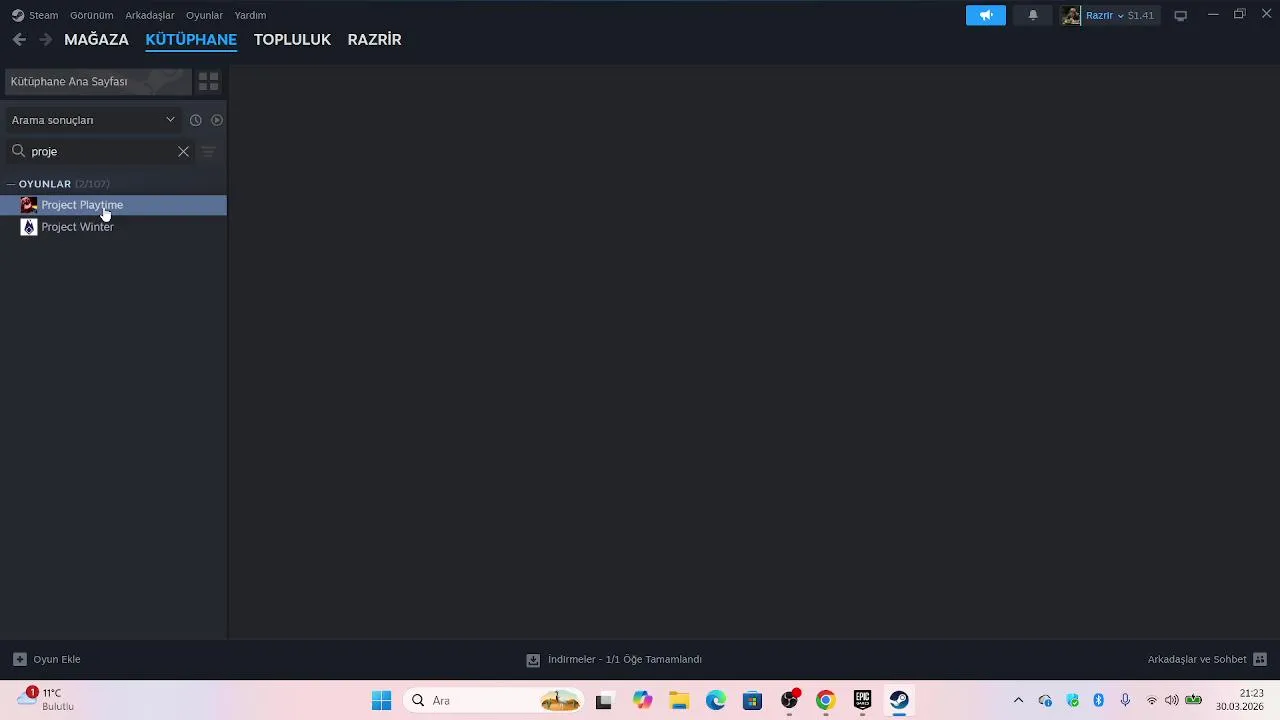This screenshot has width=1280, height=720.
Task: Open Arkadaşlar ve Sohbet
Action: click(1197, 659)
